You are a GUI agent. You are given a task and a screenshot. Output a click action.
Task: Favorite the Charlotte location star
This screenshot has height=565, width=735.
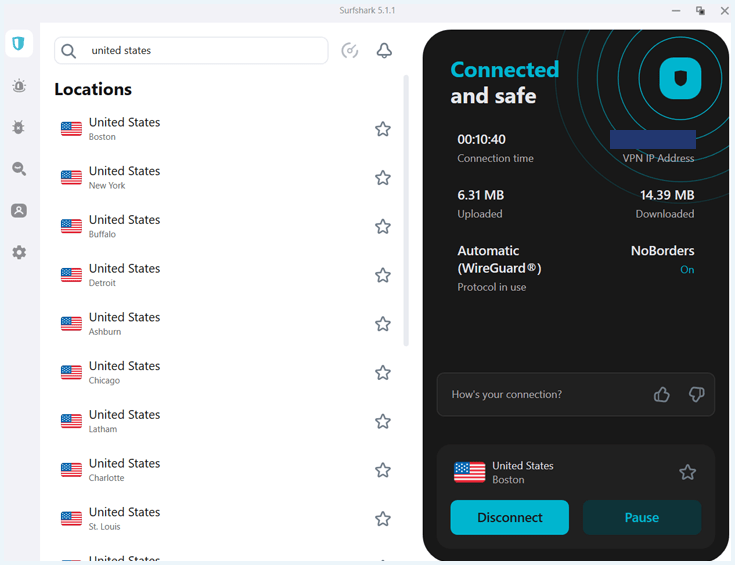click(x=382, y=470)
